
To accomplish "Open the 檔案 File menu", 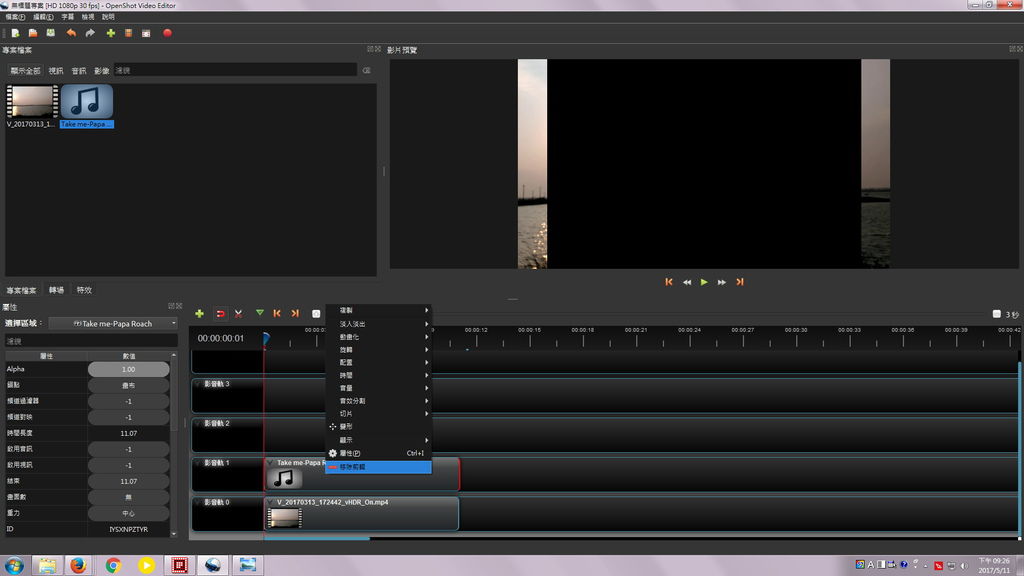I will pos(15,17).
